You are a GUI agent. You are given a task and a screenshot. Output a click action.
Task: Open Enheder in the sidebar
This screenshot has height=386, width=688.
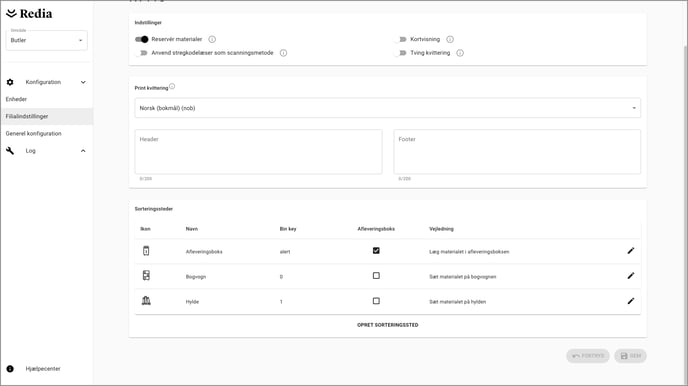pyautogui.click(x=16, y=99)
